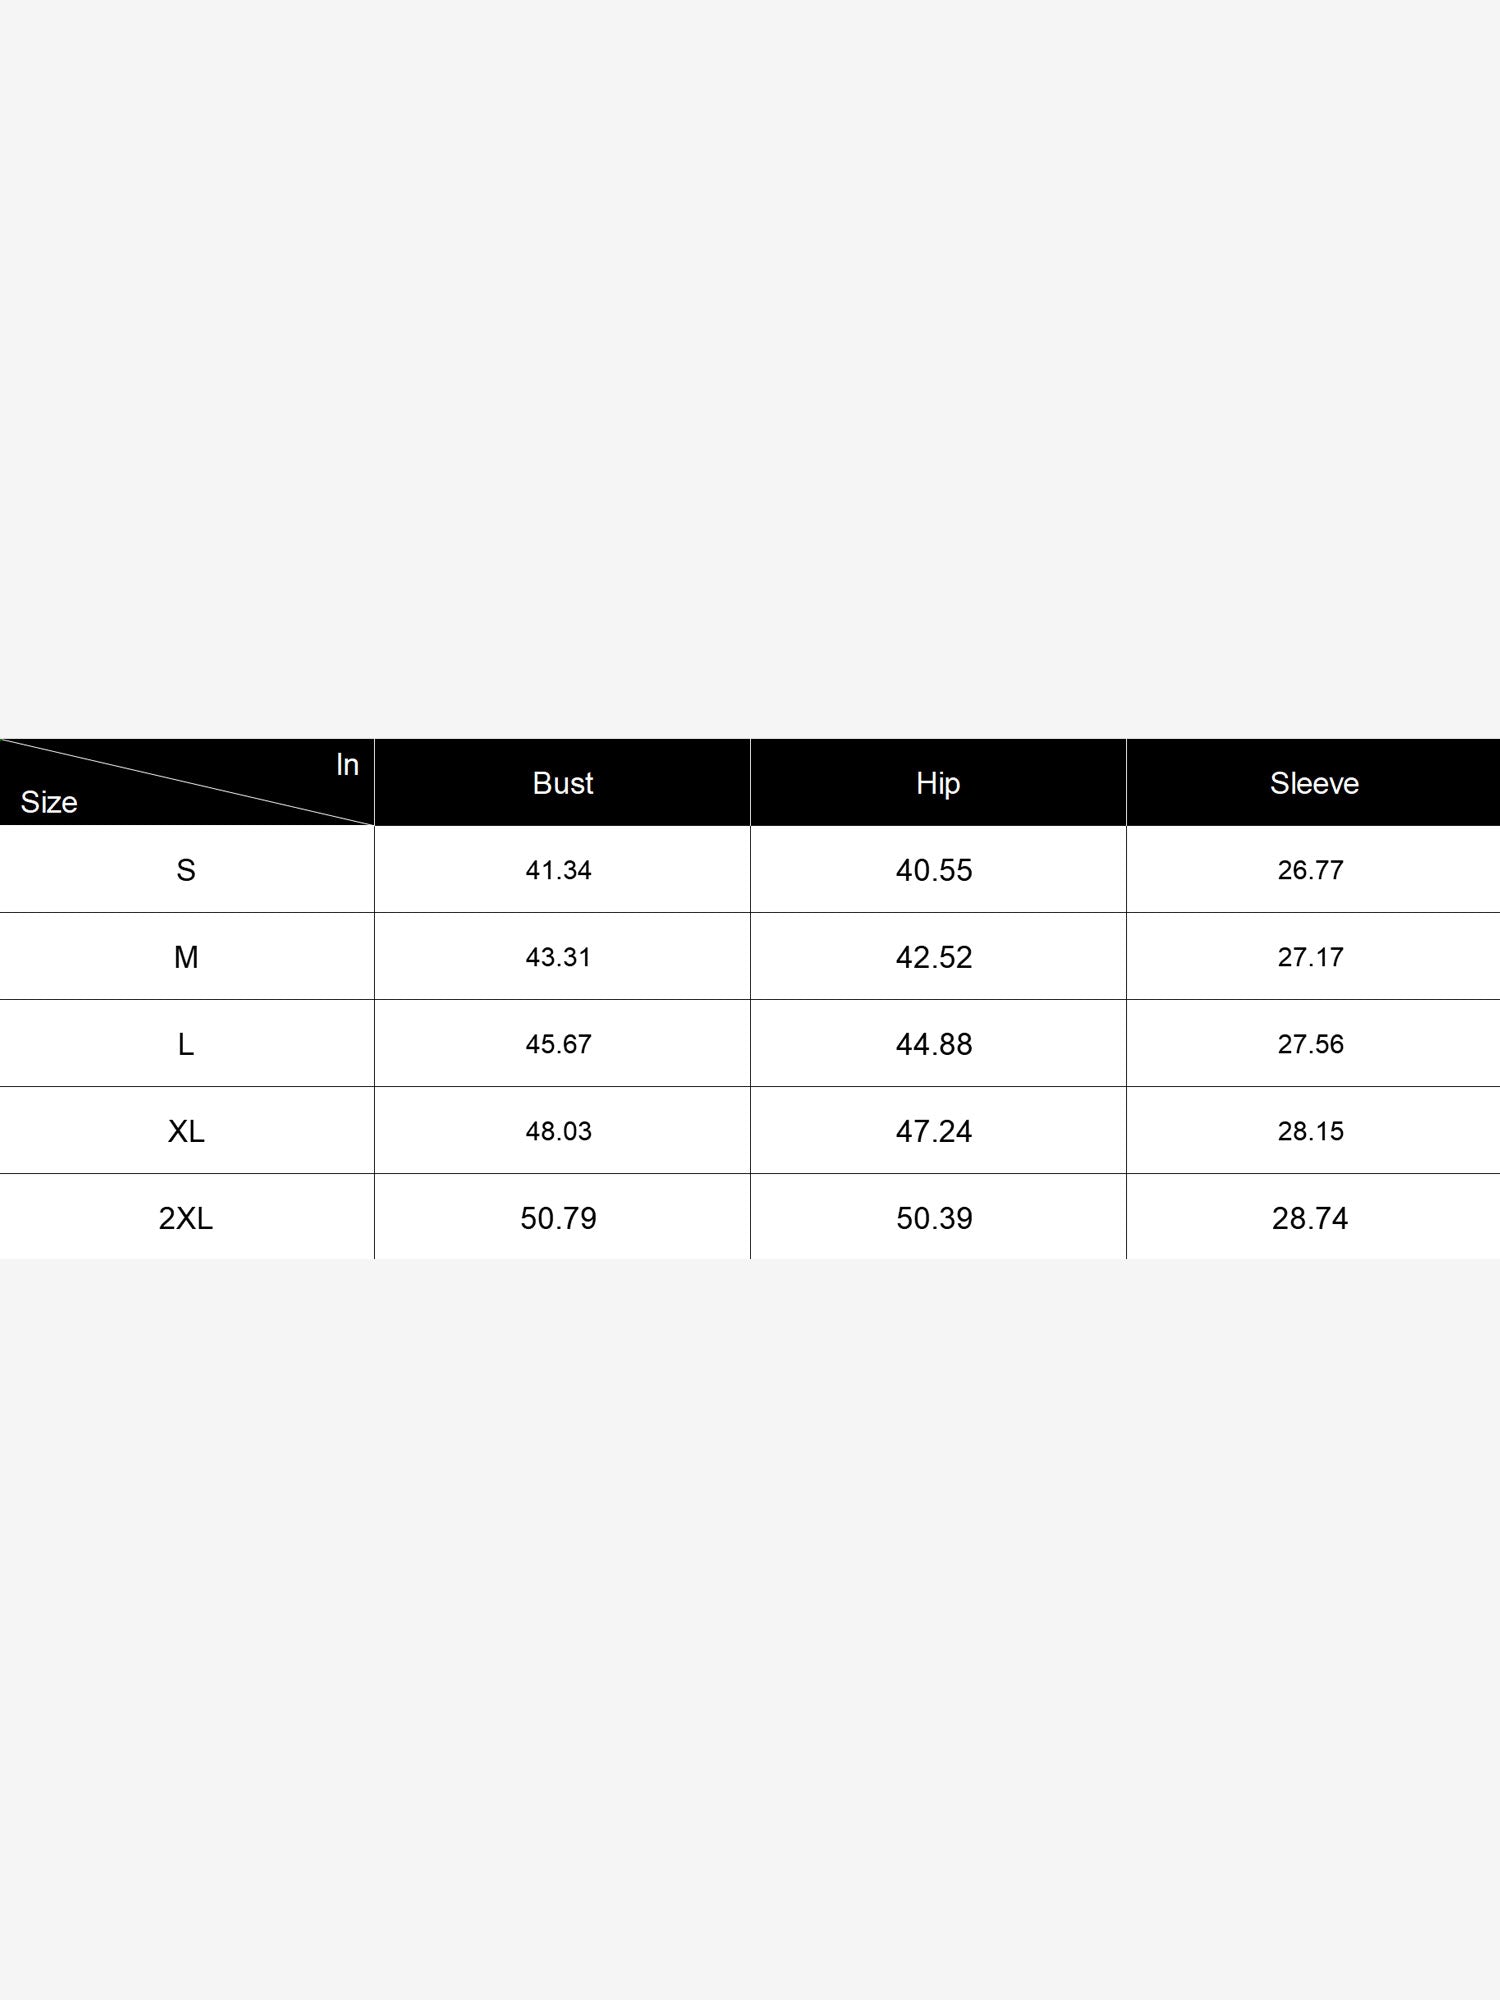The width and height of the screenshot is (1500, 2000).
Task: Click the 2XL size row label
Action: coord(186,1218)
